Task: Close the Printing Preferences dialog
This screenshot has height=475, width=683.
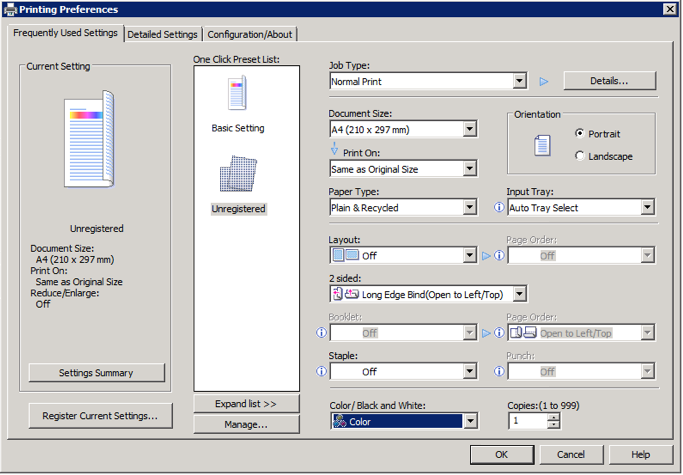Action: pos(669,9)
